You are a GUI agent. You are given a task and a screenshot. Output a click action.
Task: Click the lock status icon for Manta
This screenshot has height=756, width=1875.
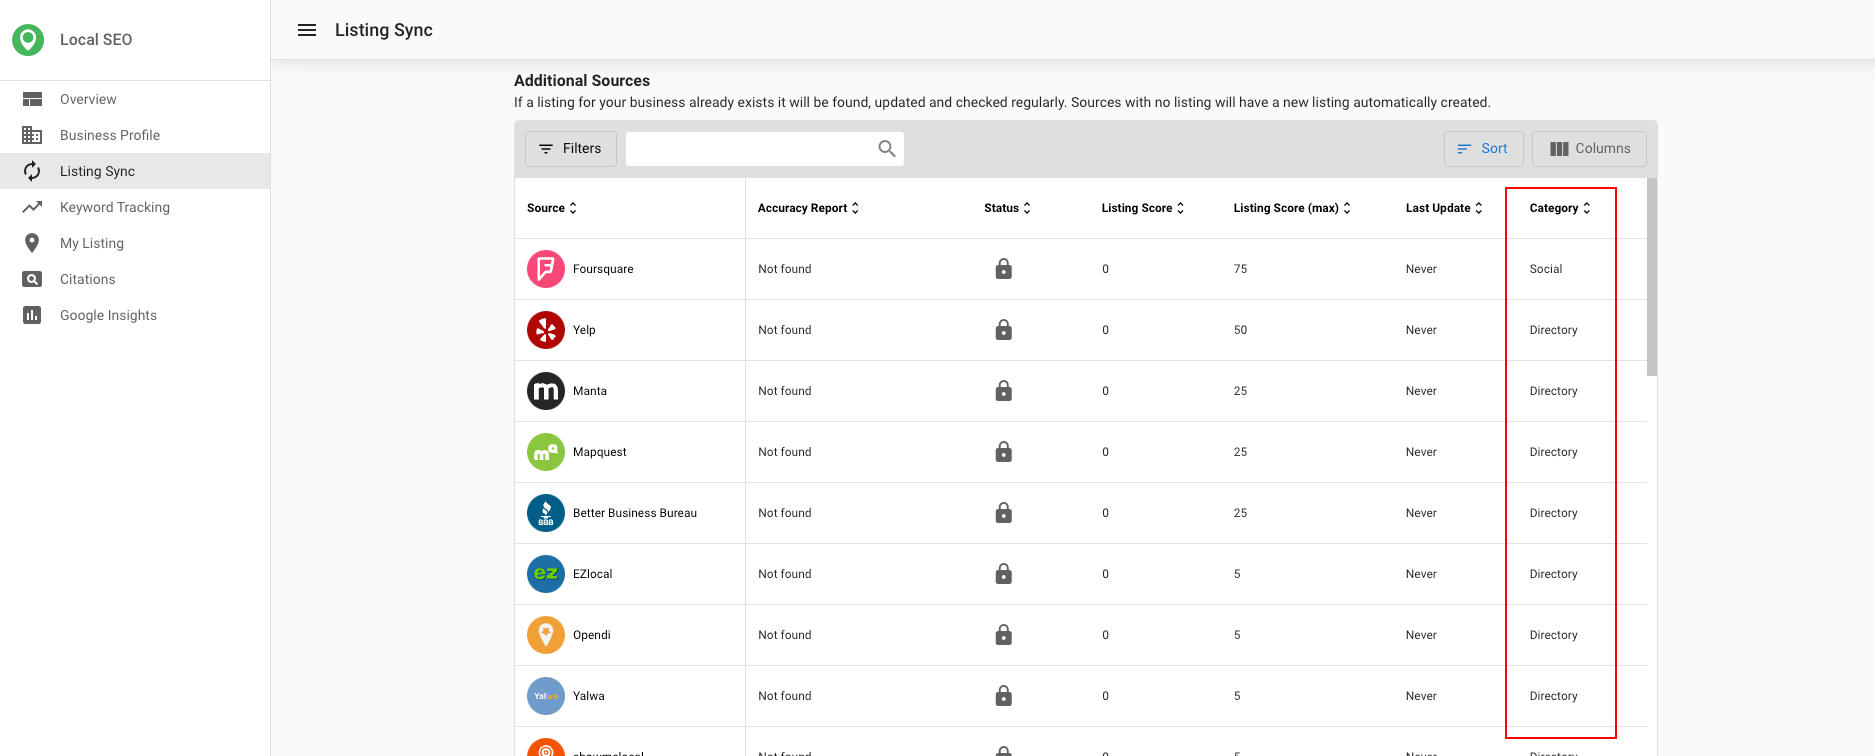pos(1003,391)
